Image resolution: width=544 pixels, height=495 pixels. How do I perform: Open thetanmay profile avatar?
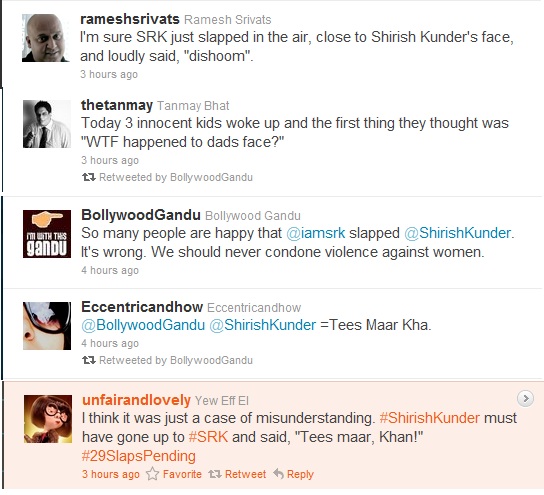click(x=47, y=124)
